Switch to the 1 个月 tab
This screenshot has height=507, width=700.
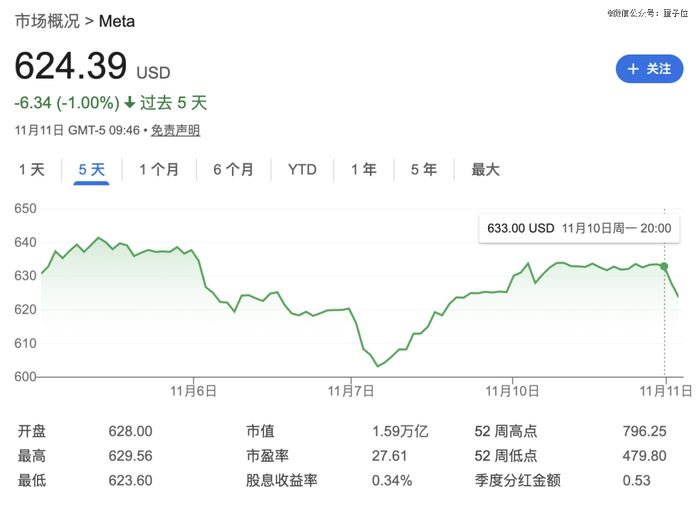(159, 170)
